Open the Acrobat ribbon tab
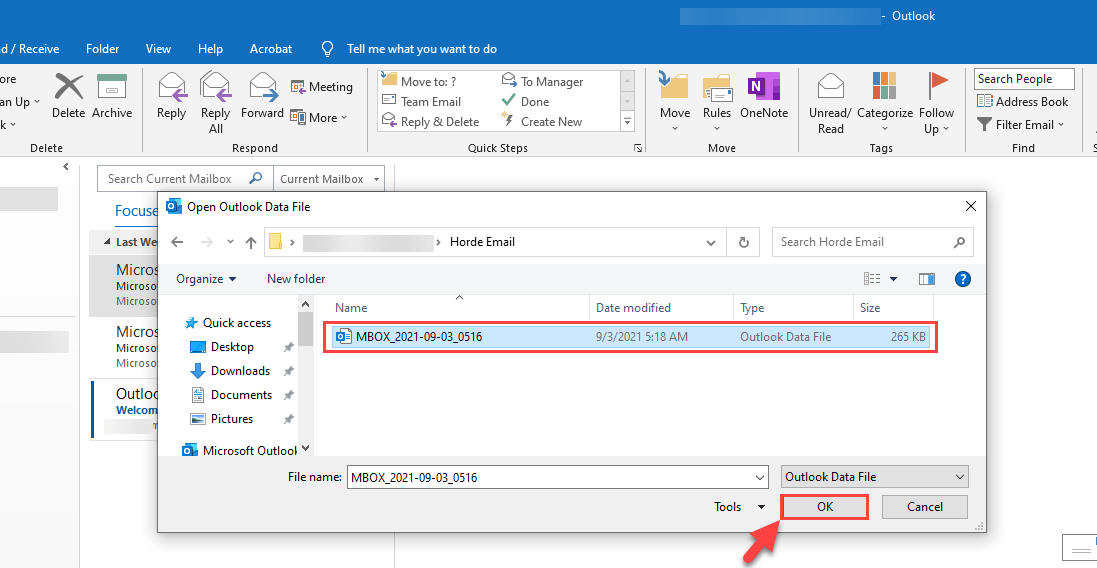Image resolution: width=1097 pixels, height=568 pixels. [271, 49]
